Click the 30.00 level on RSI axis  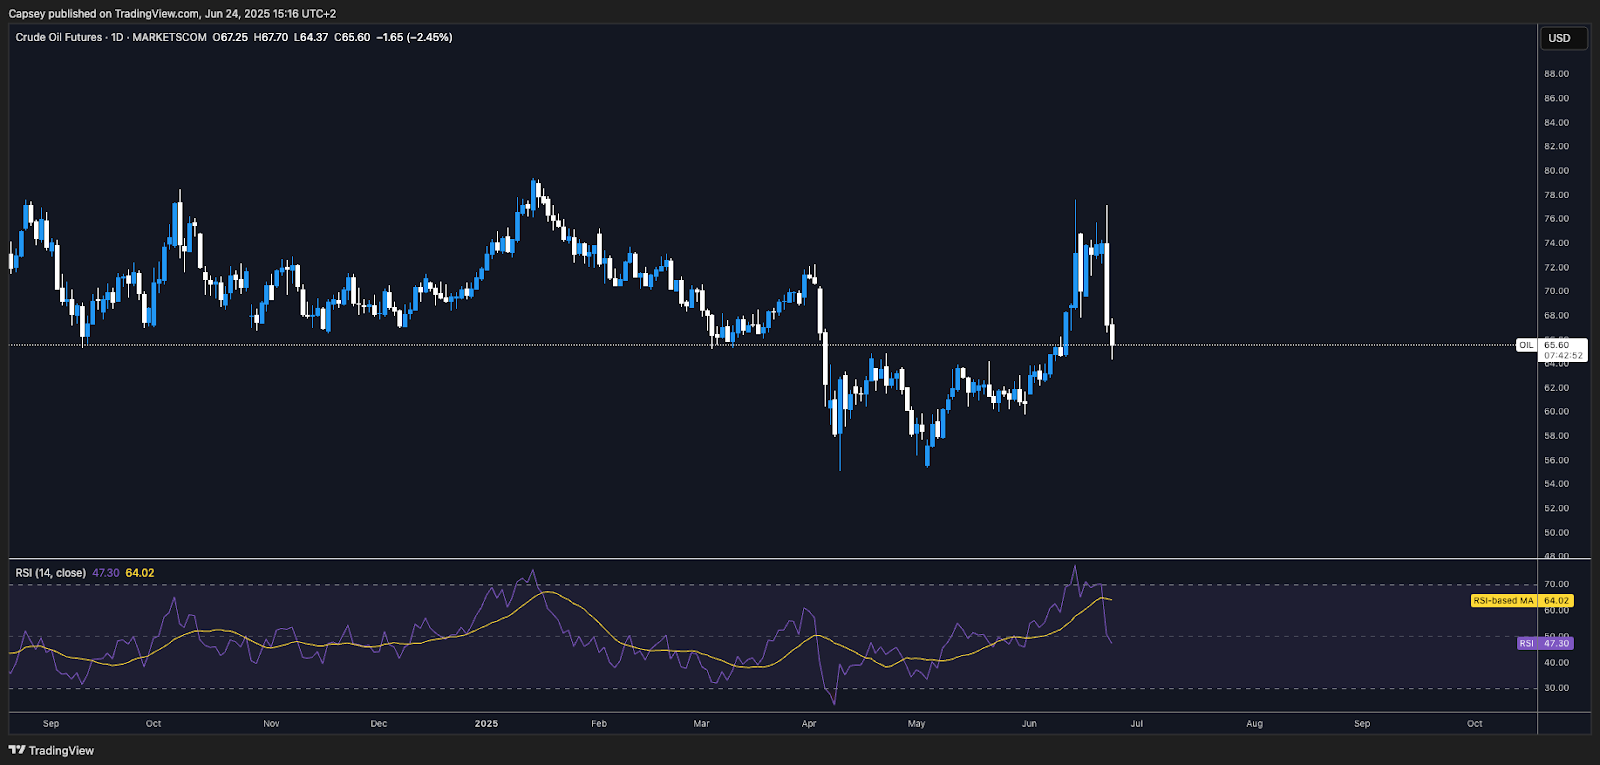tap(1556, 688)
